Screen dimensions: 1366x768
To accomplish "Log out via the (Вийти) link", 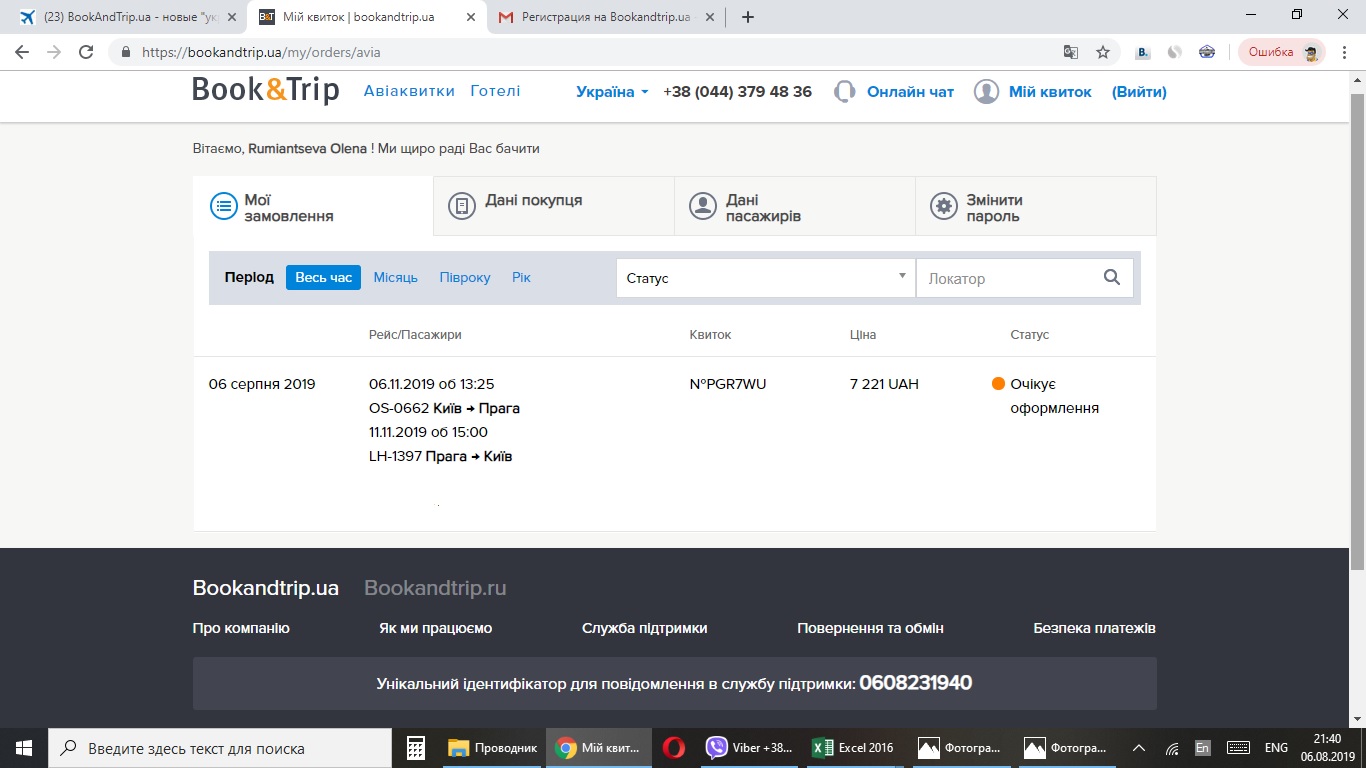I will [x=1139, y=92].
